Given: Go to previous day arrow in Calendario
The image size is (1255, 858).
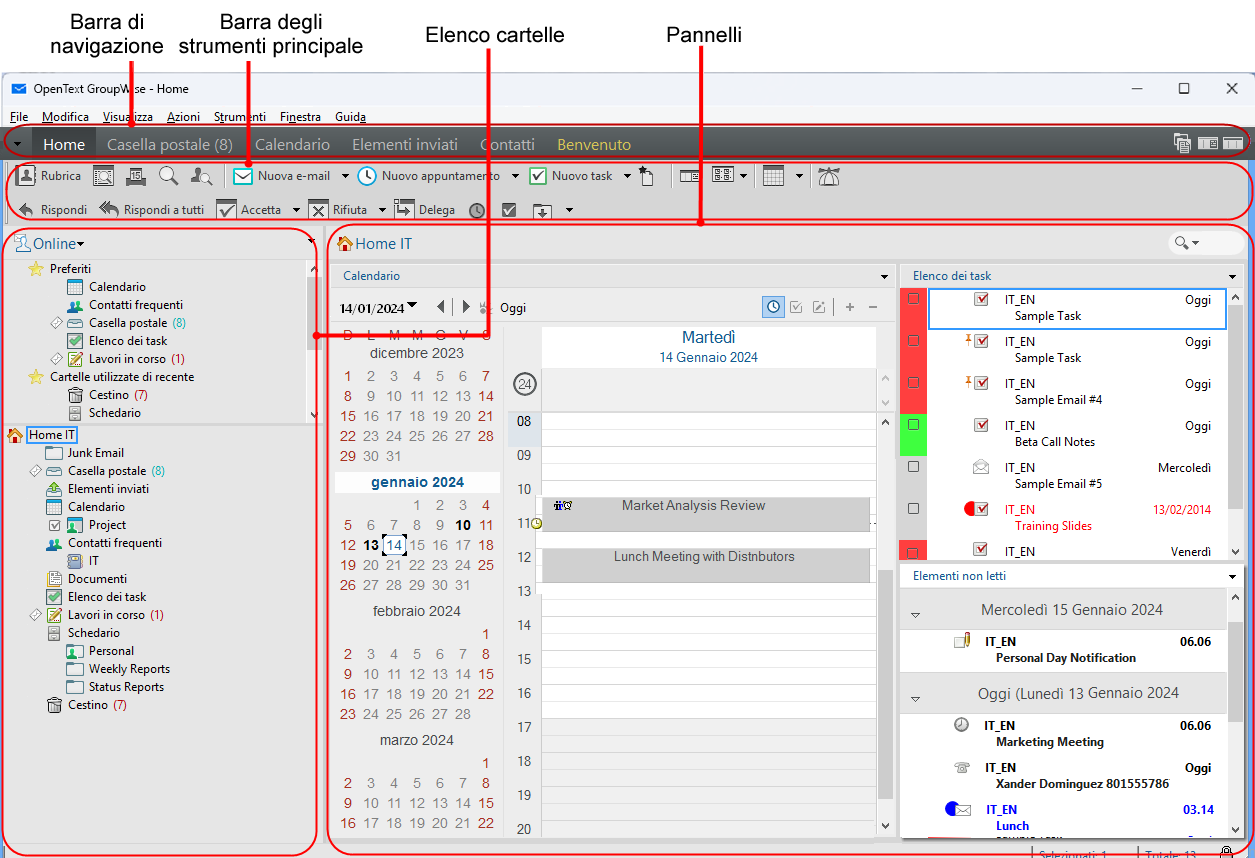Looking at the screenshot, I should pos(441,307).
